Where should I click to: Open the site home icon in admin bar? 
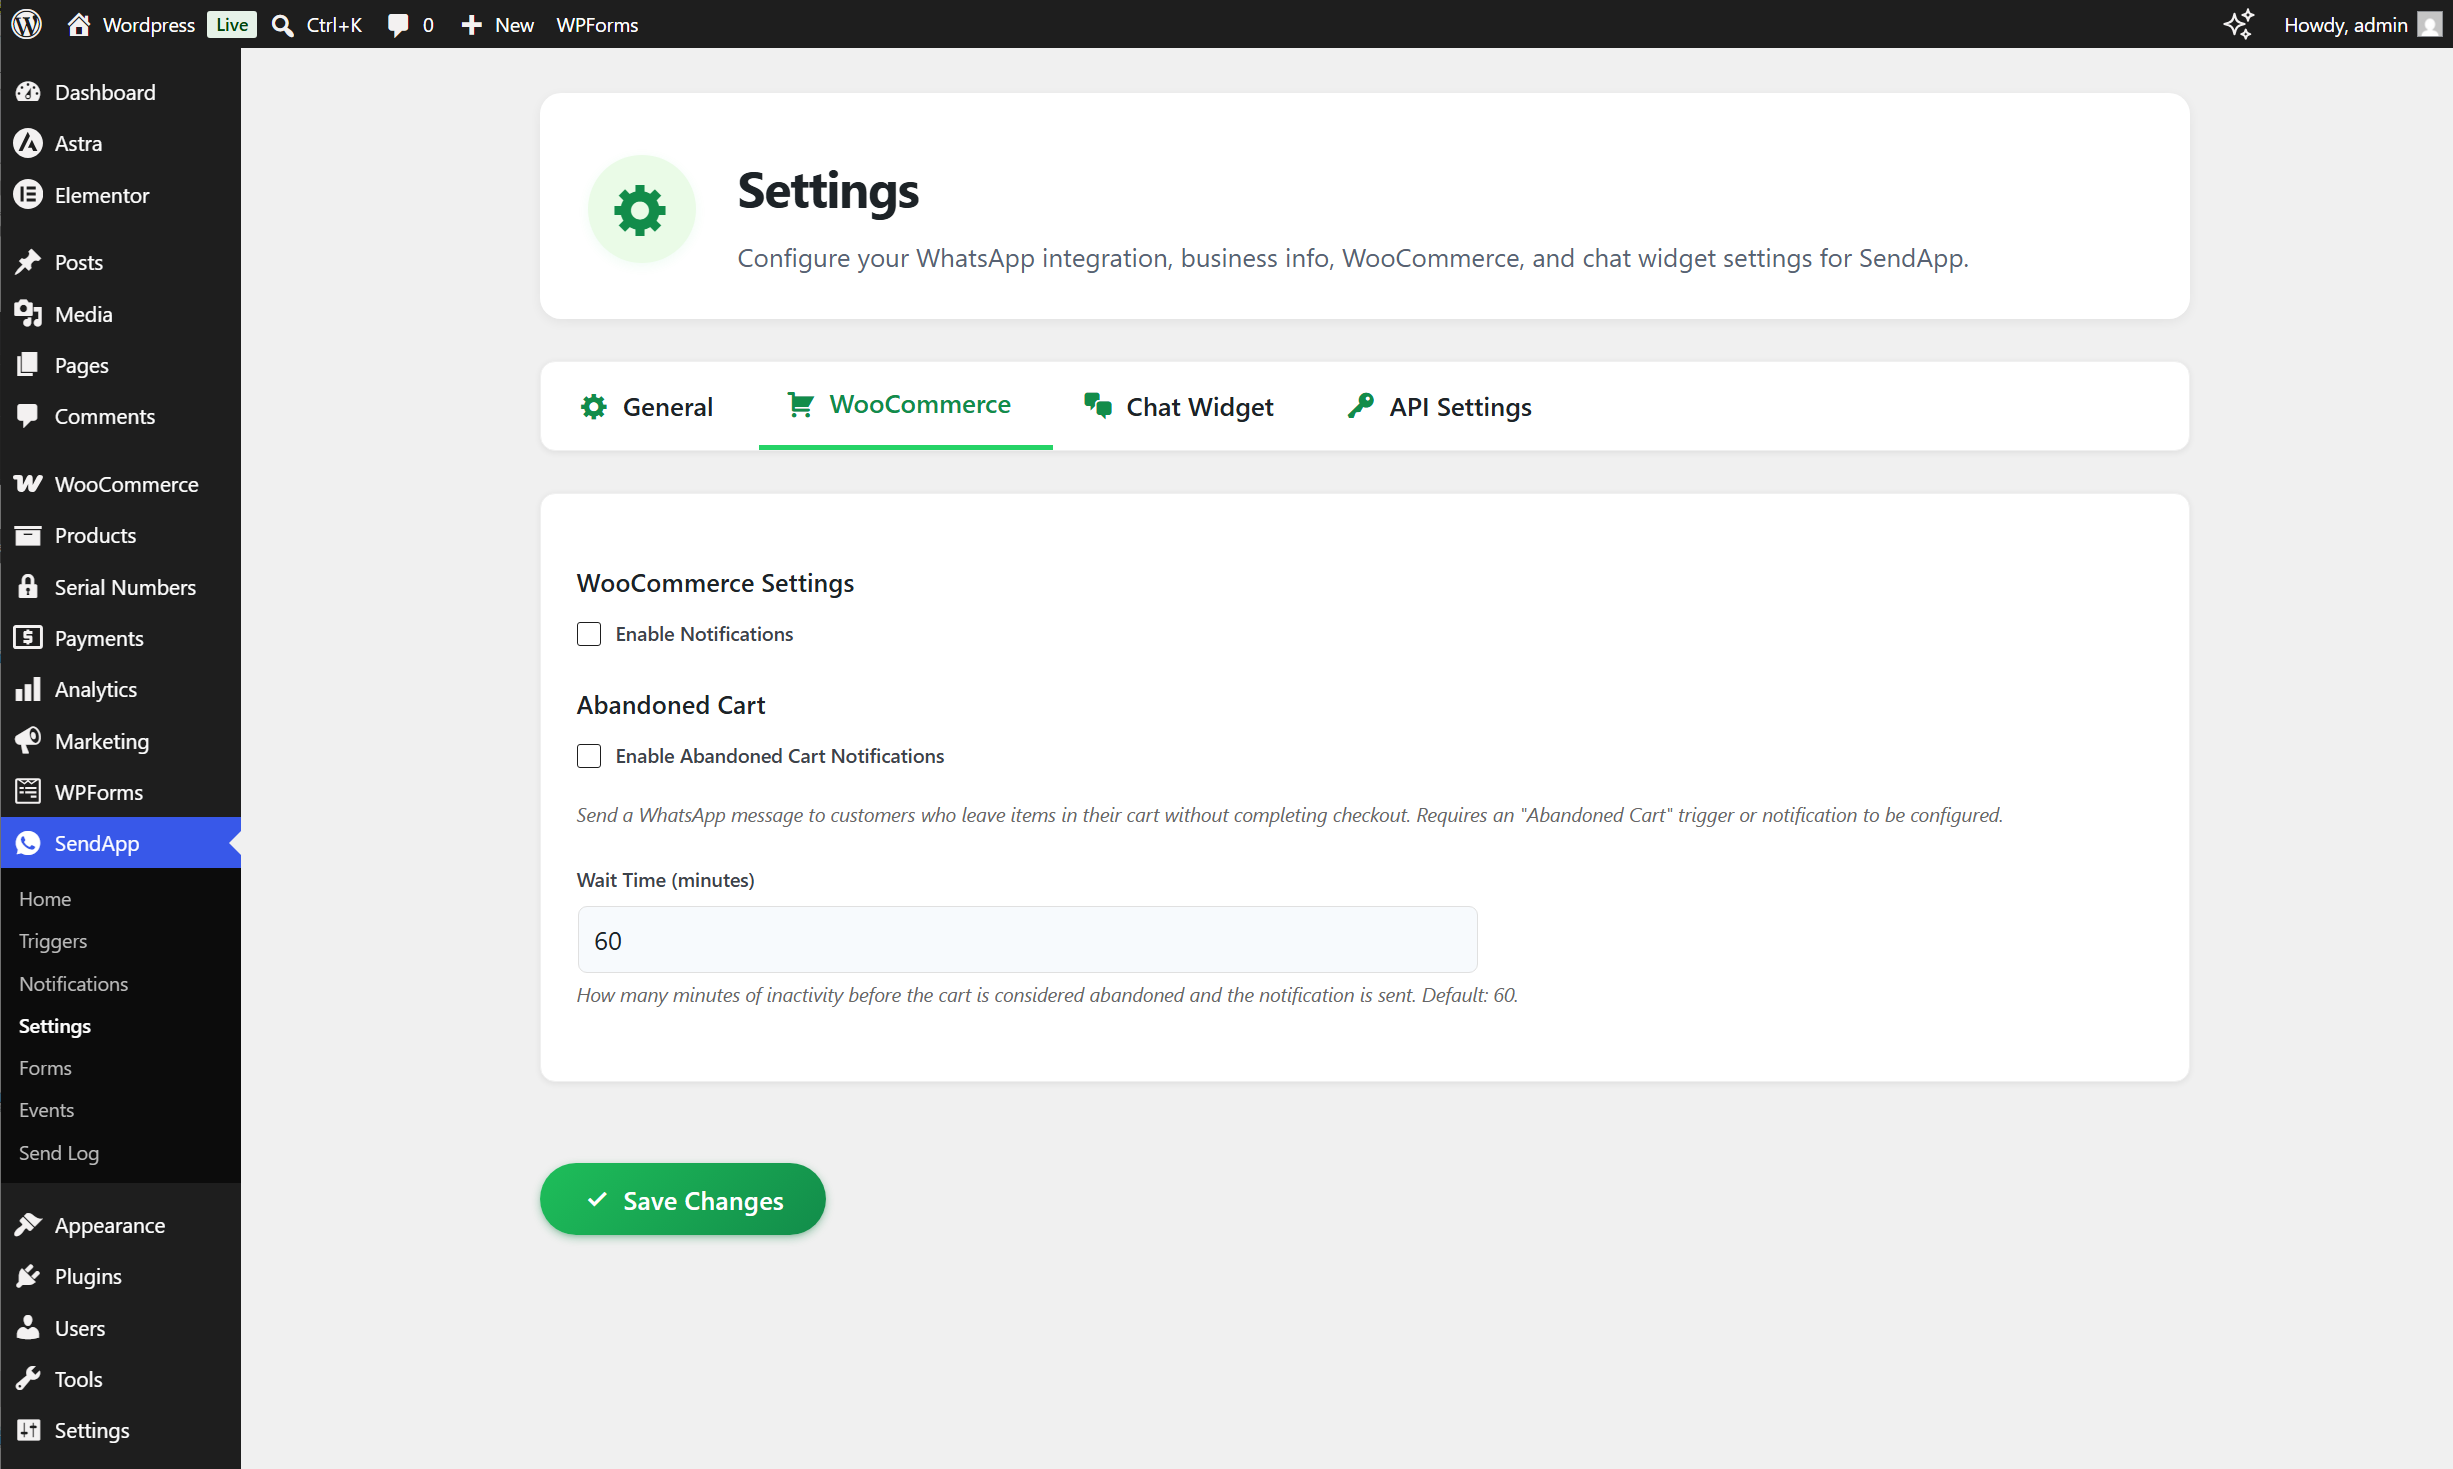click(79, 24)
